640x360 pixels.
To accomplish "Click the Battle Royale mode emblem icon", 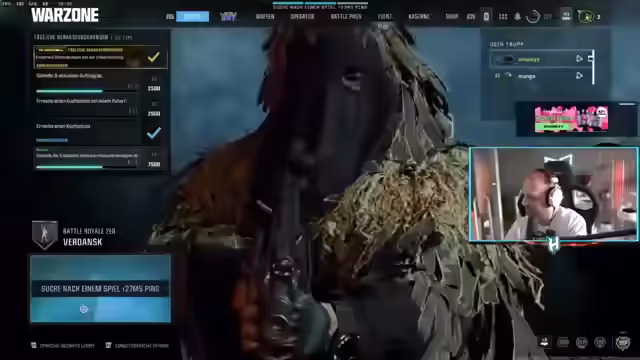I will pos(45,235).
